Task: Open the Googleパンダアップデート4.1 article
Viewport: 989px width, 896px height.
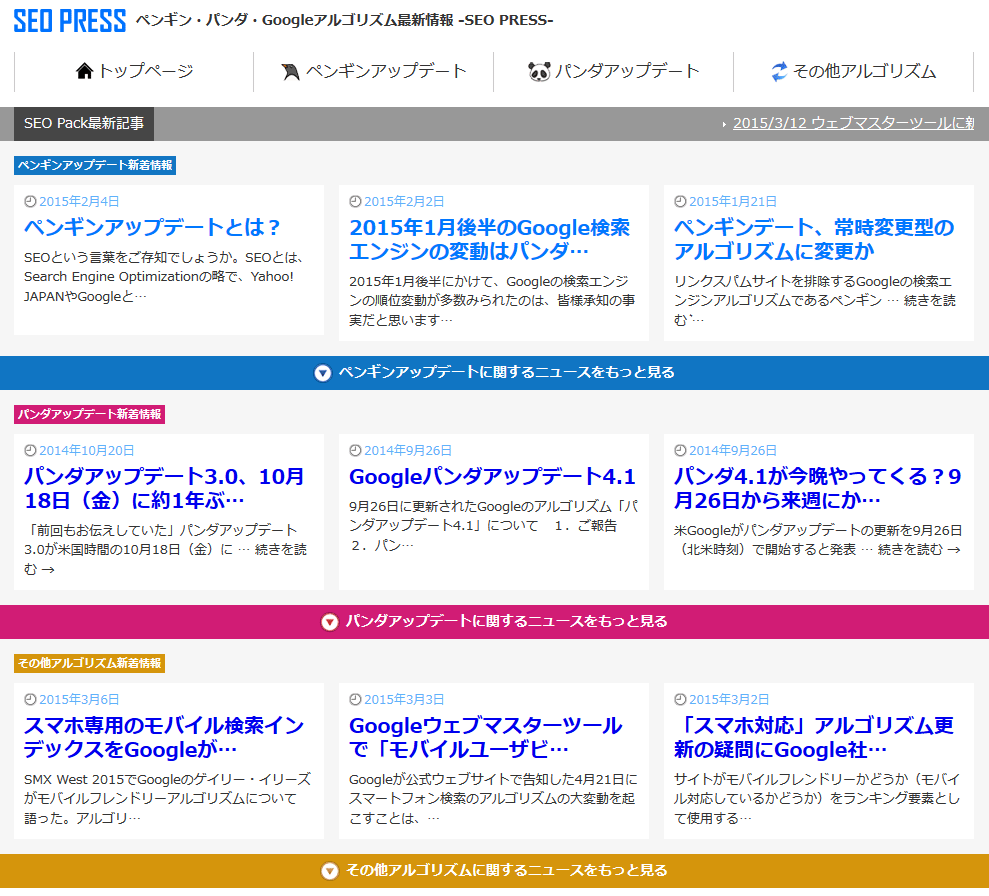Action: [x=492, y=476]
